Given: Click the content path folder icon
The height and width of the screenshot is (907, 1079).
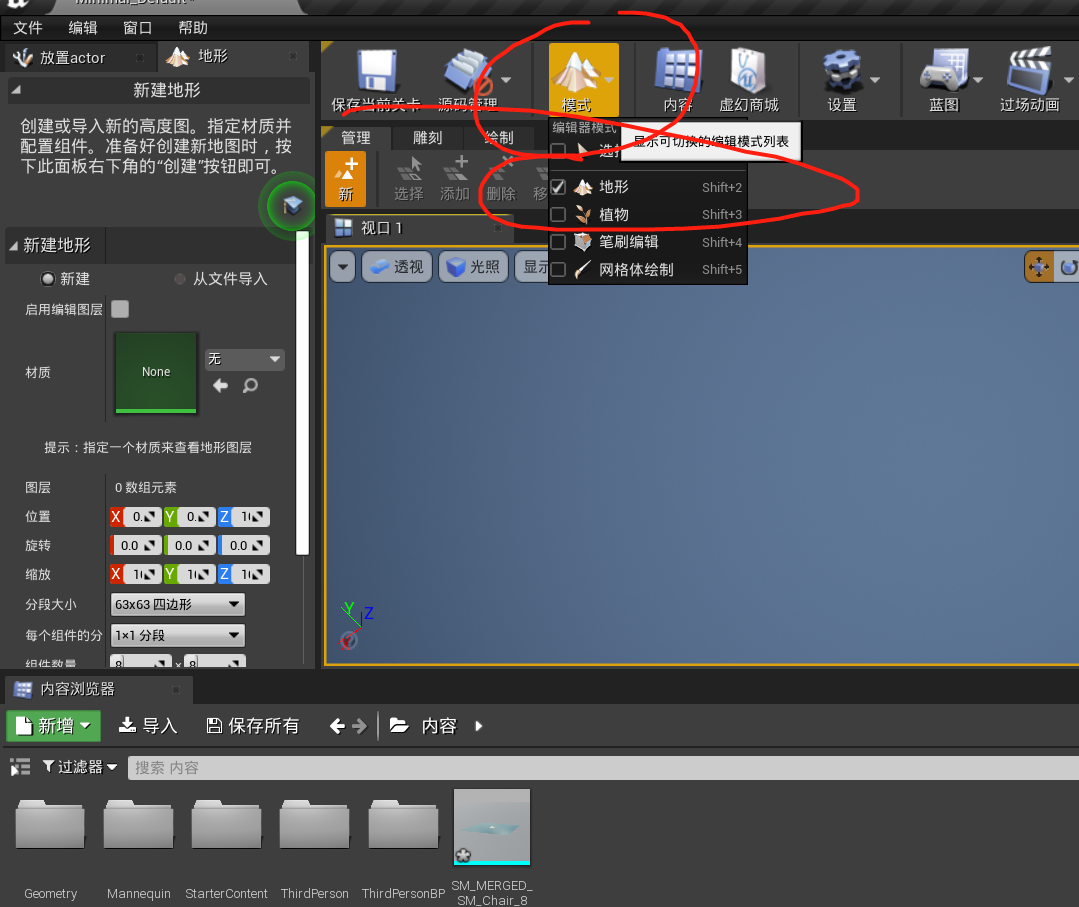Looking at the screenshot, I should [x=399, y=725].
